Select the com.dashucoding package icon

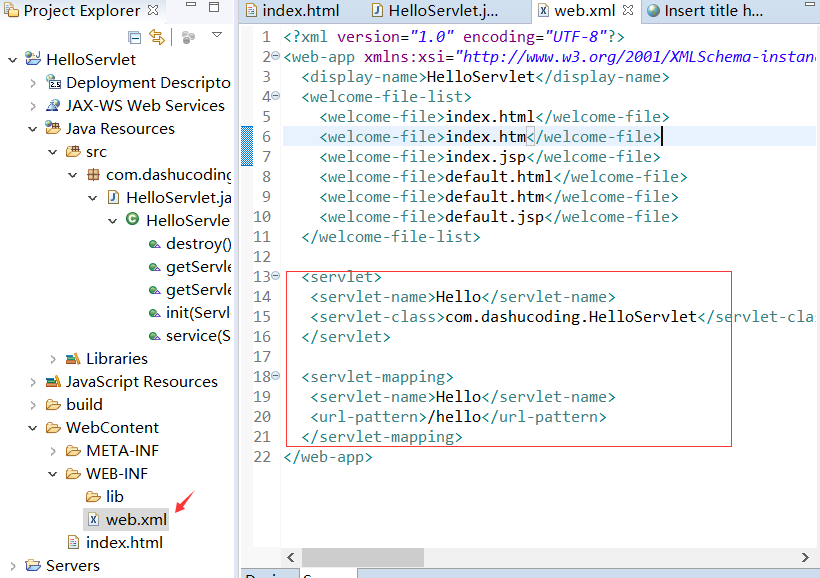coord(93,175)
